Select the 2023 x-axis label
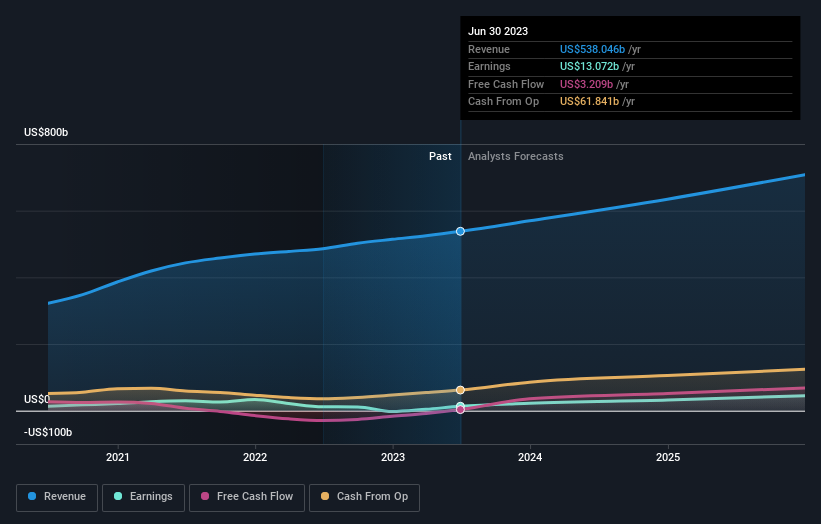Image resolution: width=821 pixels, height=524 pixels. 393,457
